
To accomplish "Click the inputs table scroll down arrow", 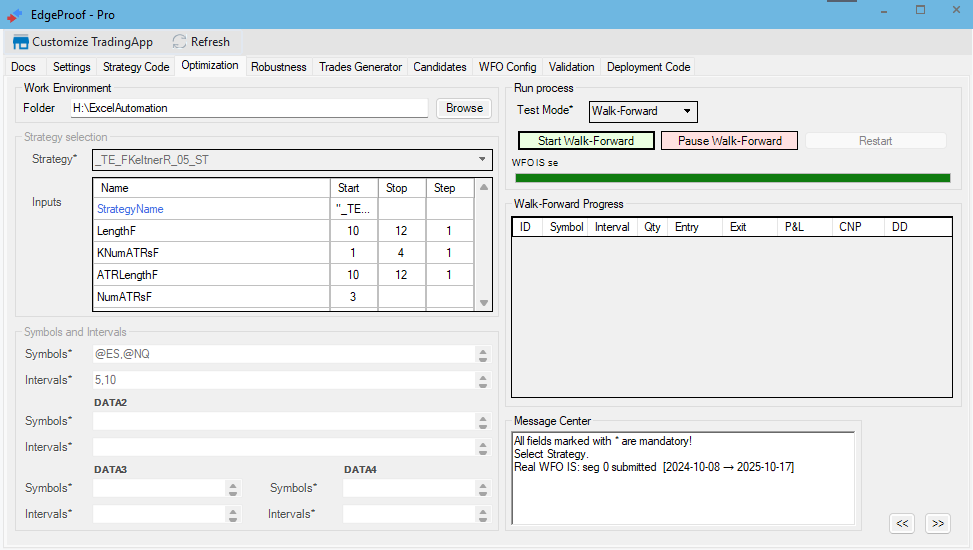I will coord(484,303).
